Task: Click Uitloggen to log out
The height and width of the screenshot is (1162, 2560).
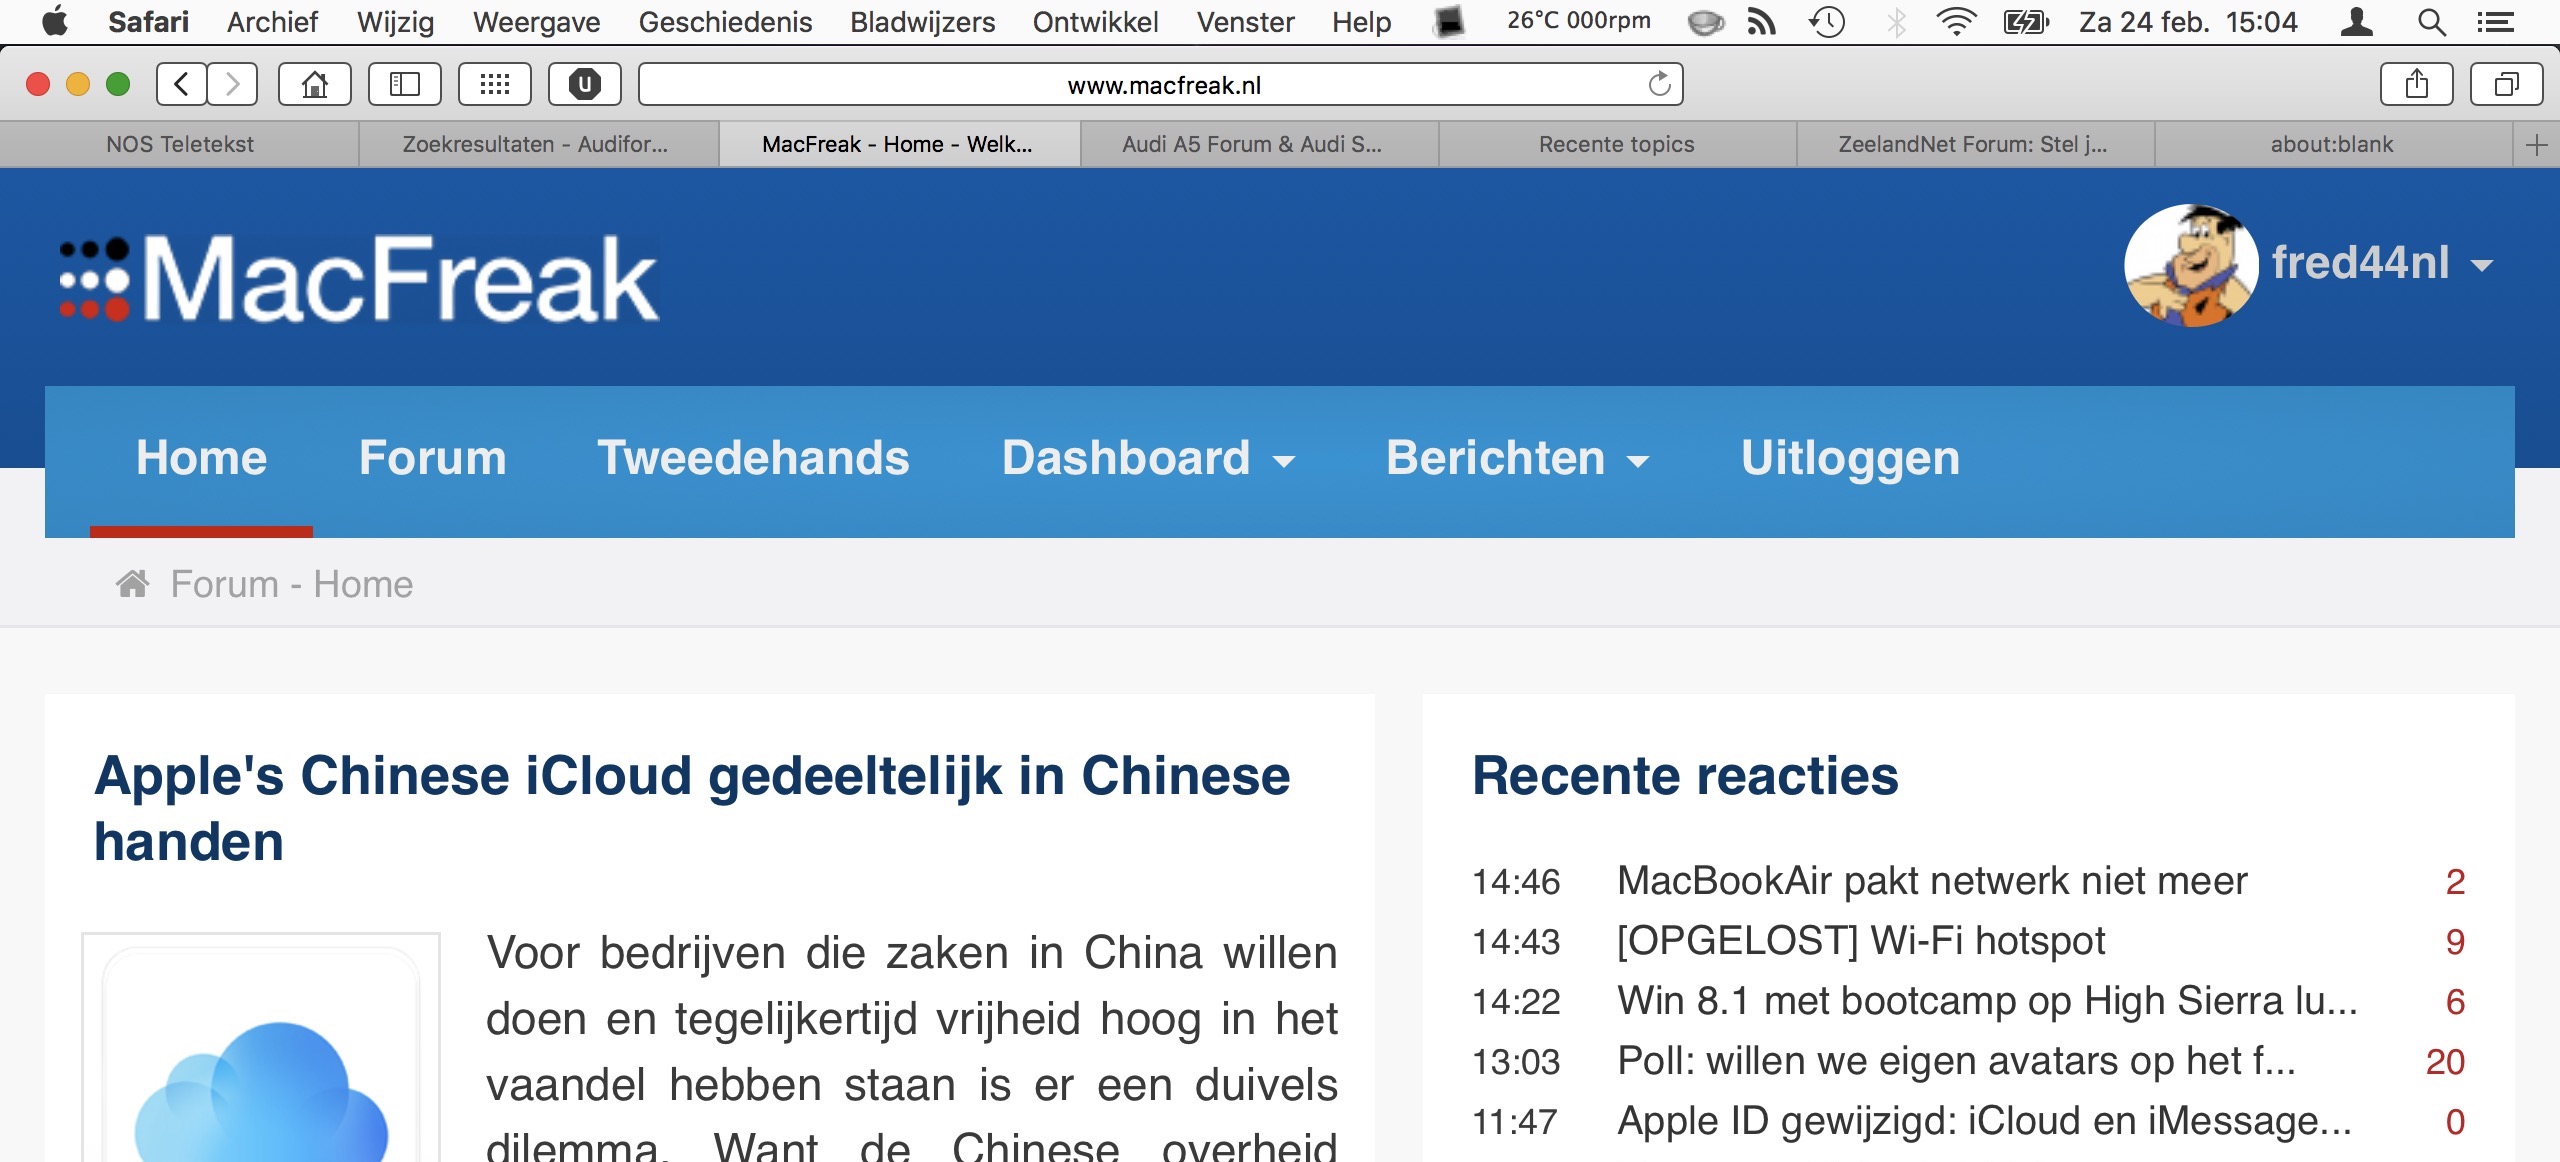Action: click(x=1850, y=460)
